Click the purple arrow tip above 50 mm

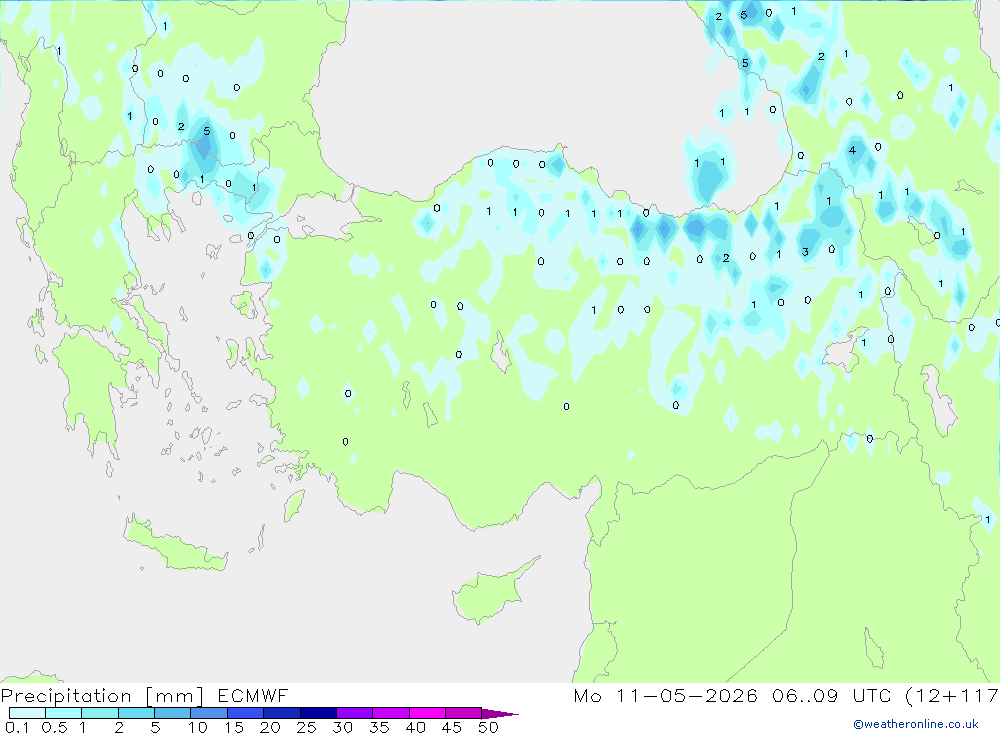click(x=500, y=713)
